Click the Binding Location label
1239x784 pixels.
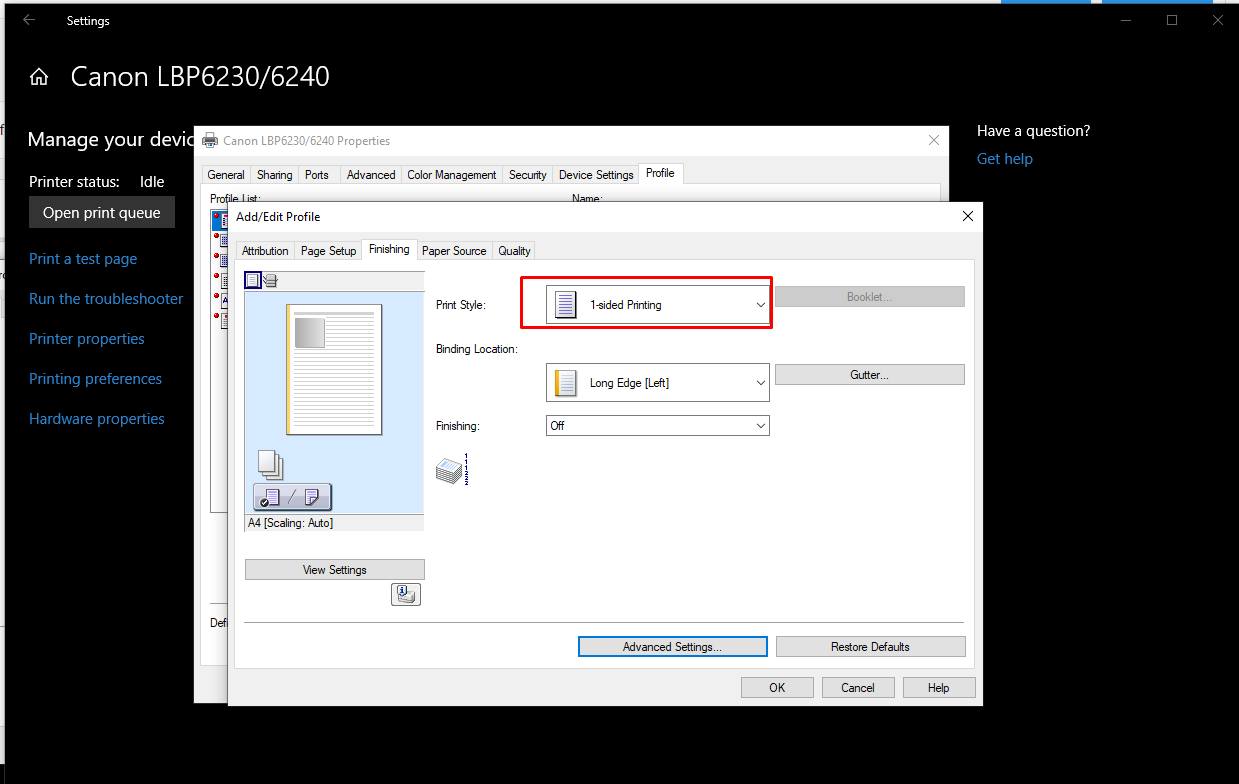point(477,349)
